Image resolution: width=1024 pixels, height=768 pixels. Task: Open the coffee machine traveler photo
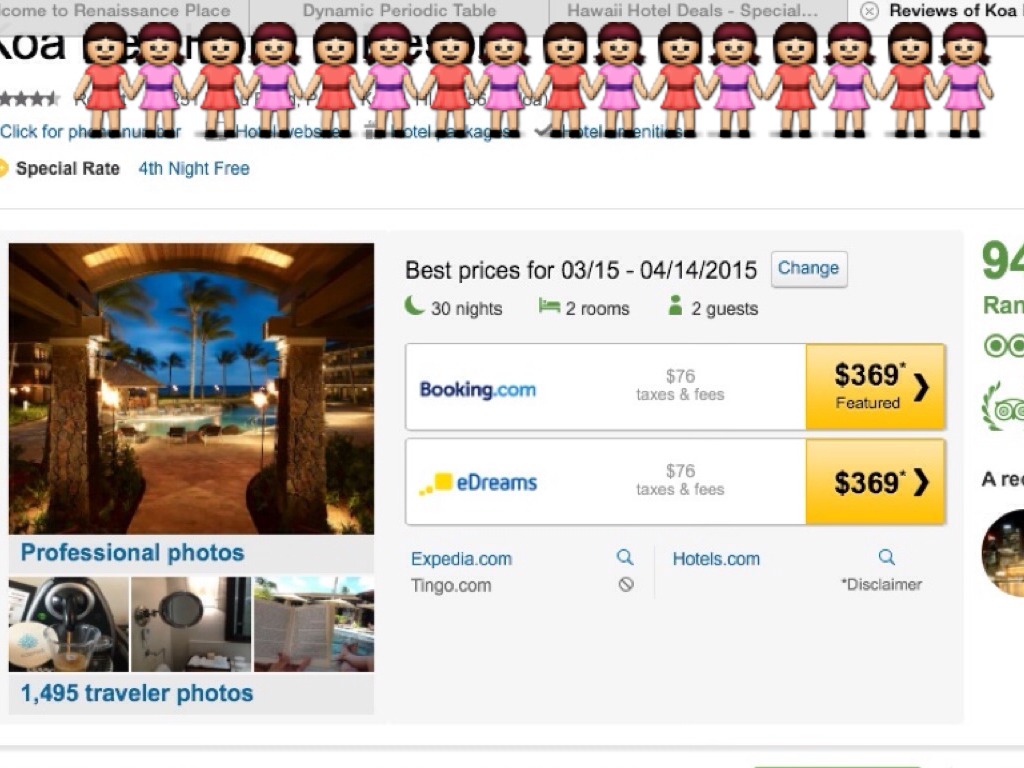[69, 624]
